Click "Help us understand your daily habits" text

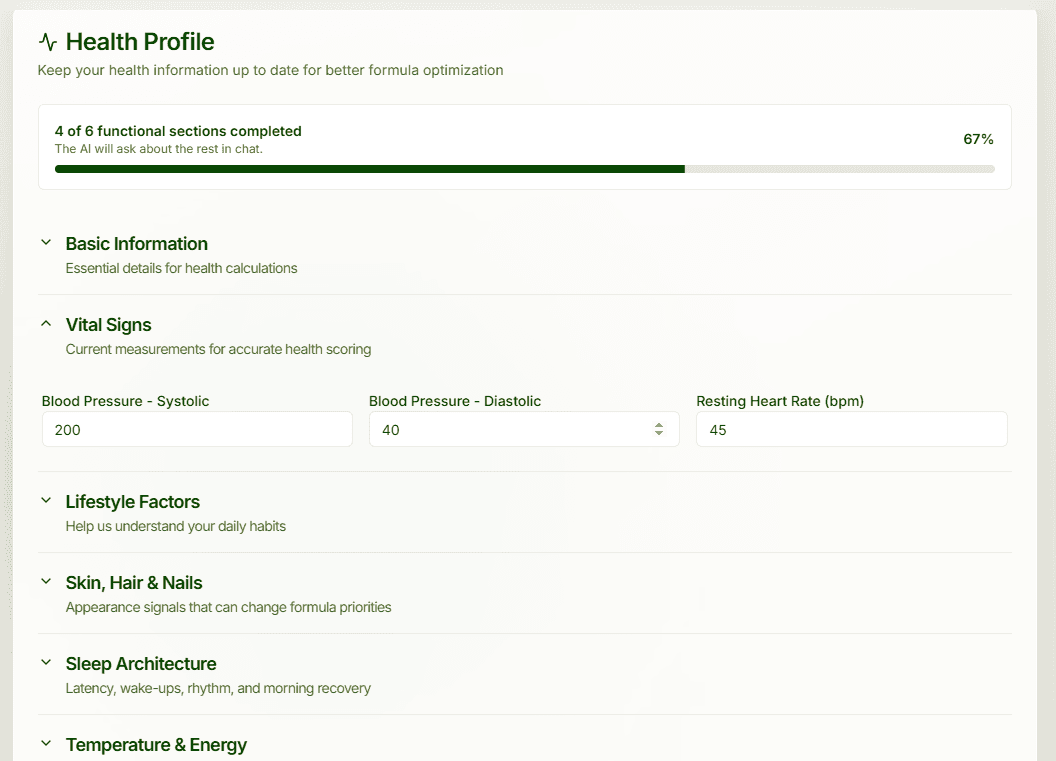coord(175,526)
